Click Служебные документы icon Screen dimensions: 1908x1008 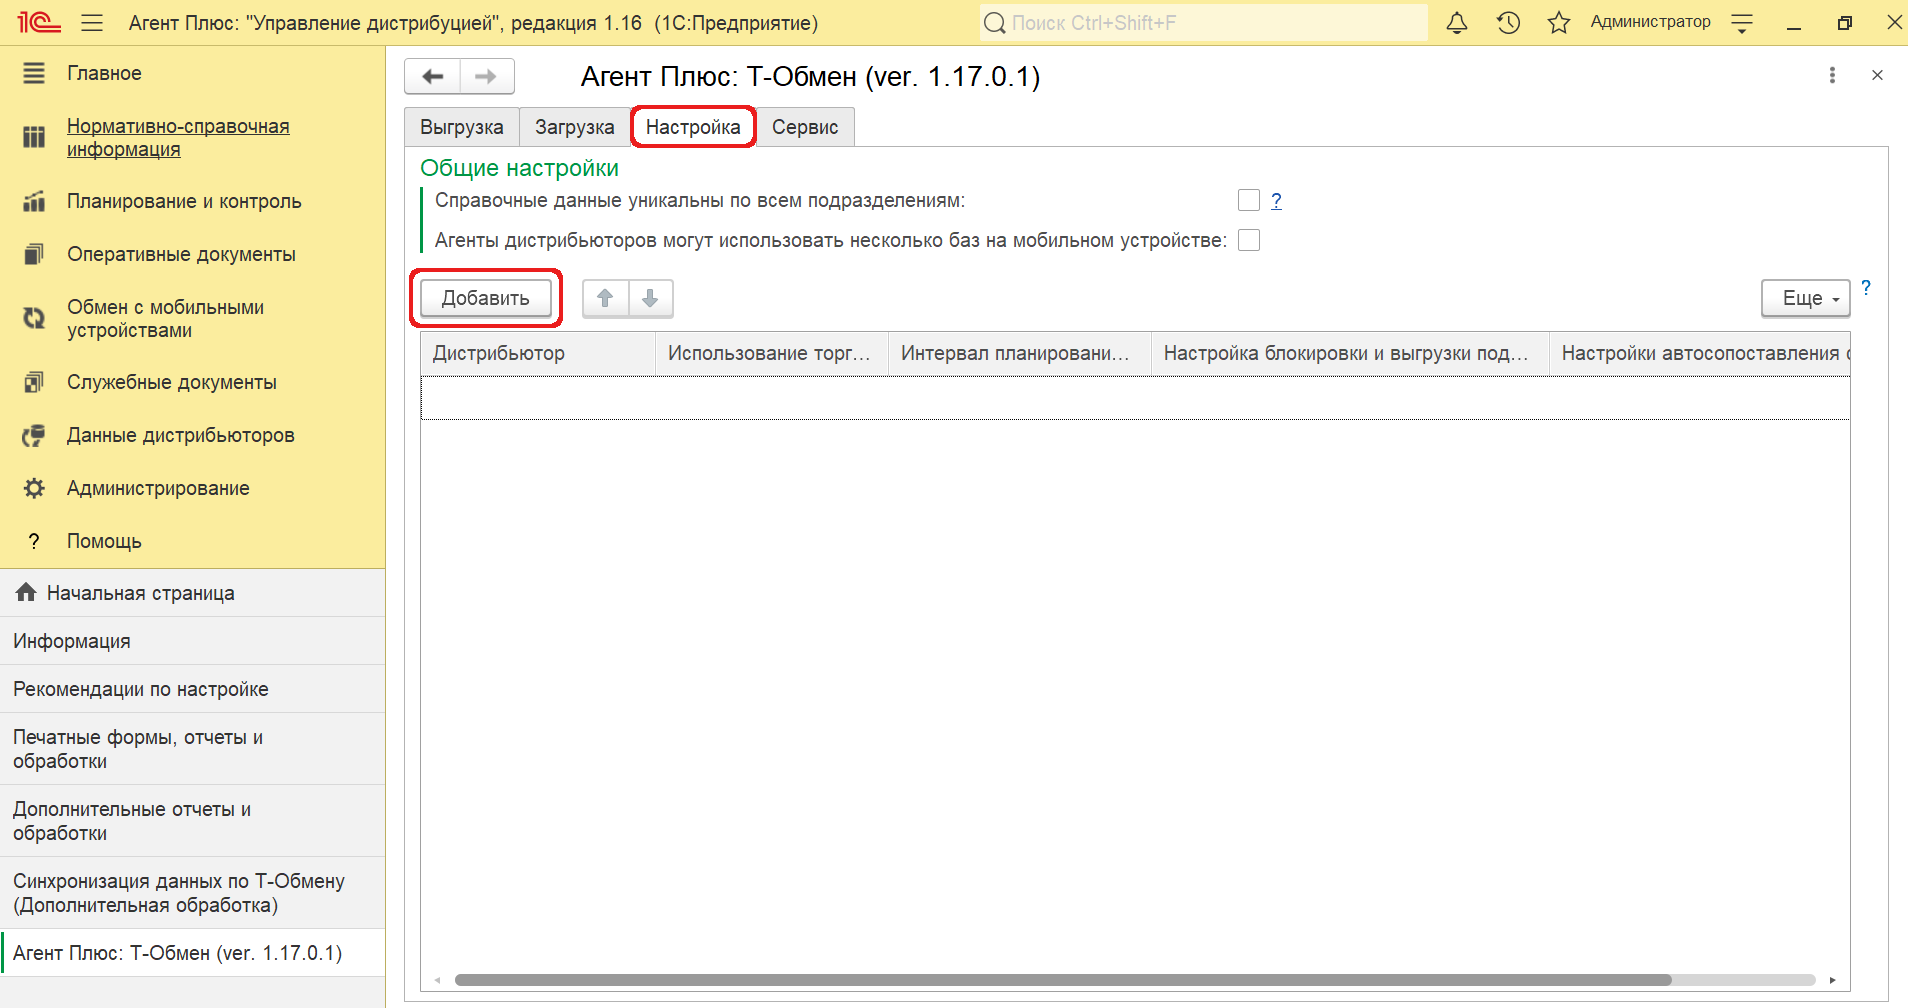[x=34, y=382]
